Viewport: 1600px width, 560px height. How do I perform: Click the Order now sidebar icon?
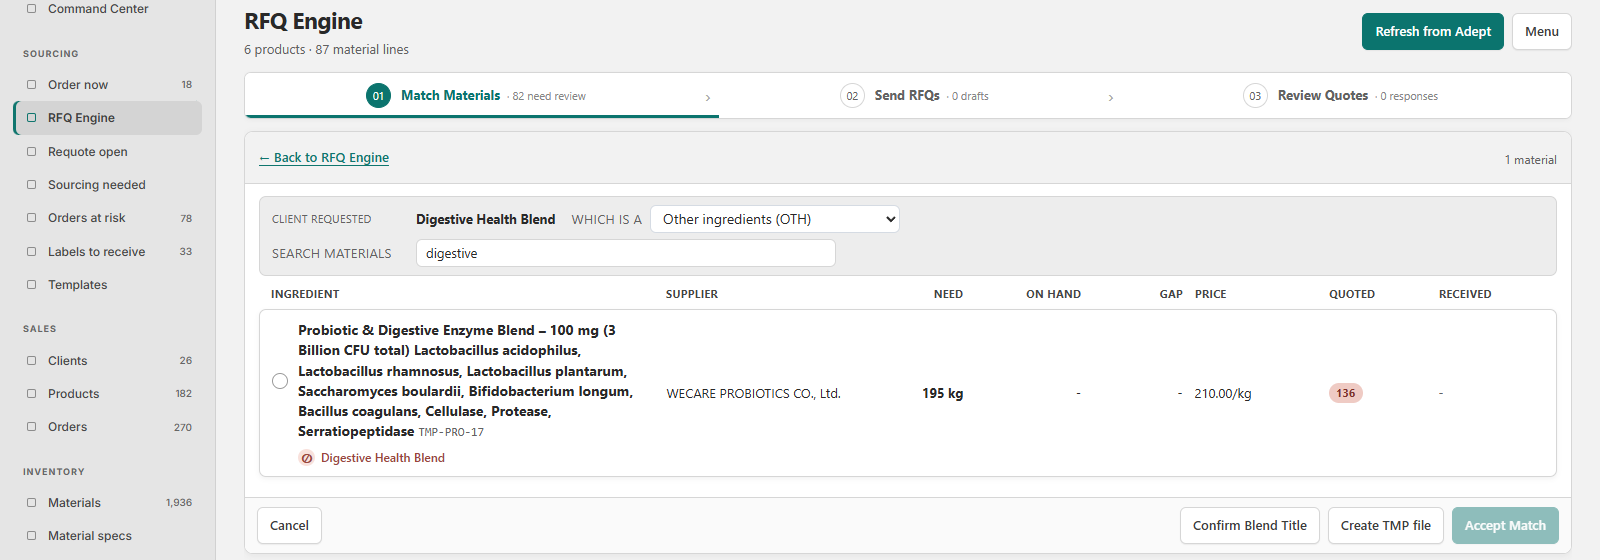31,85
